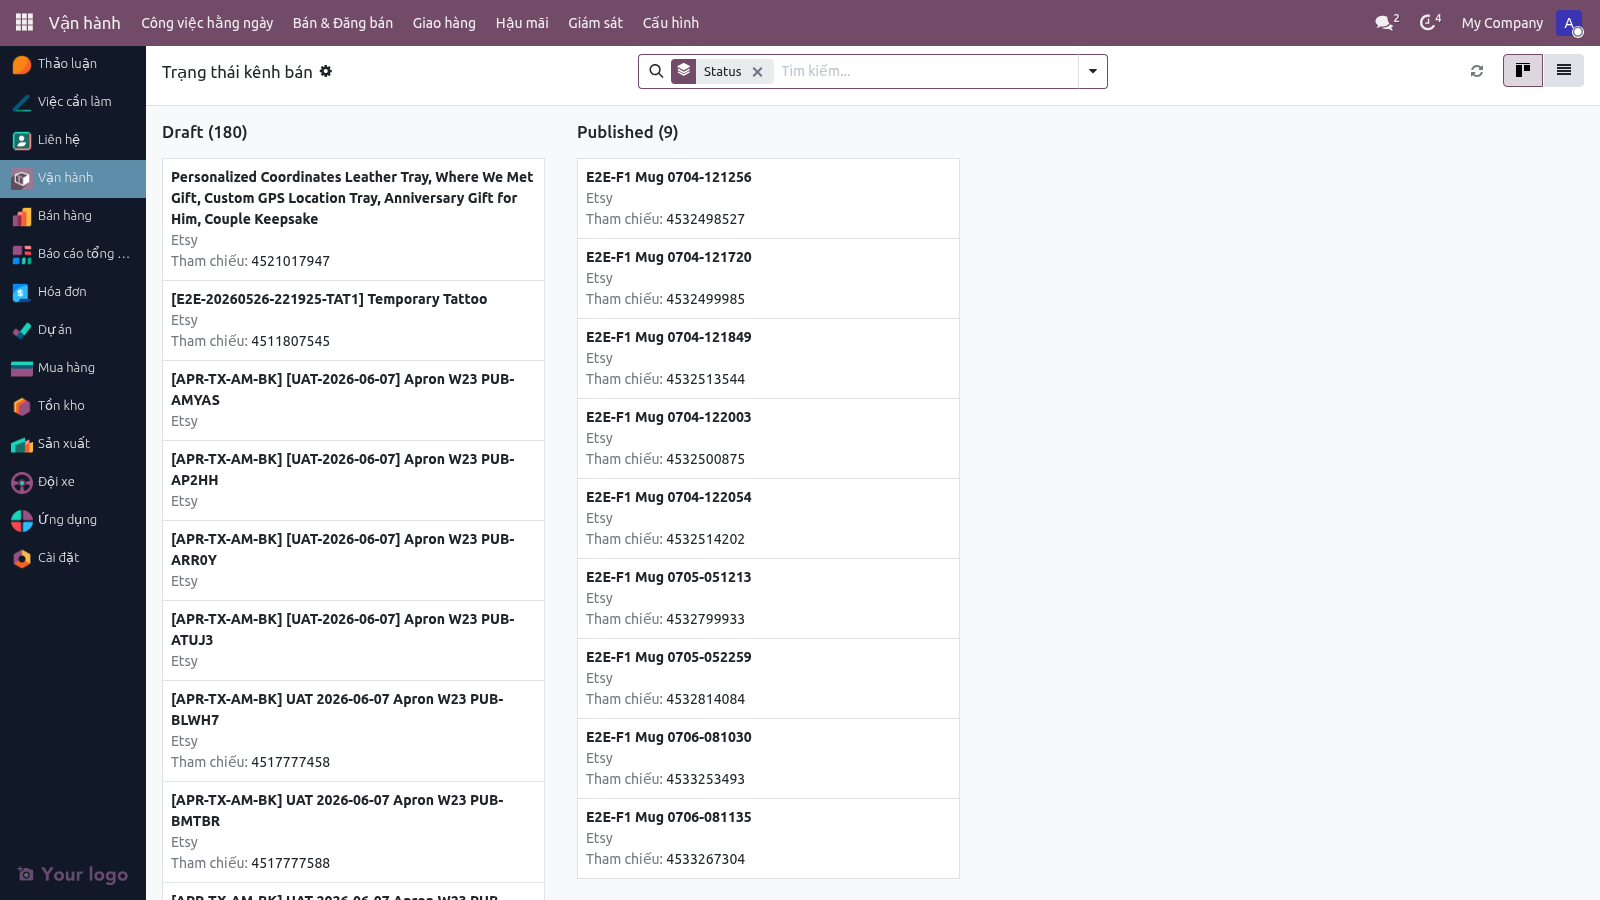Open gear settings next to Trạng thái kênh bán
1600x900 pixels.
(326, 72)
